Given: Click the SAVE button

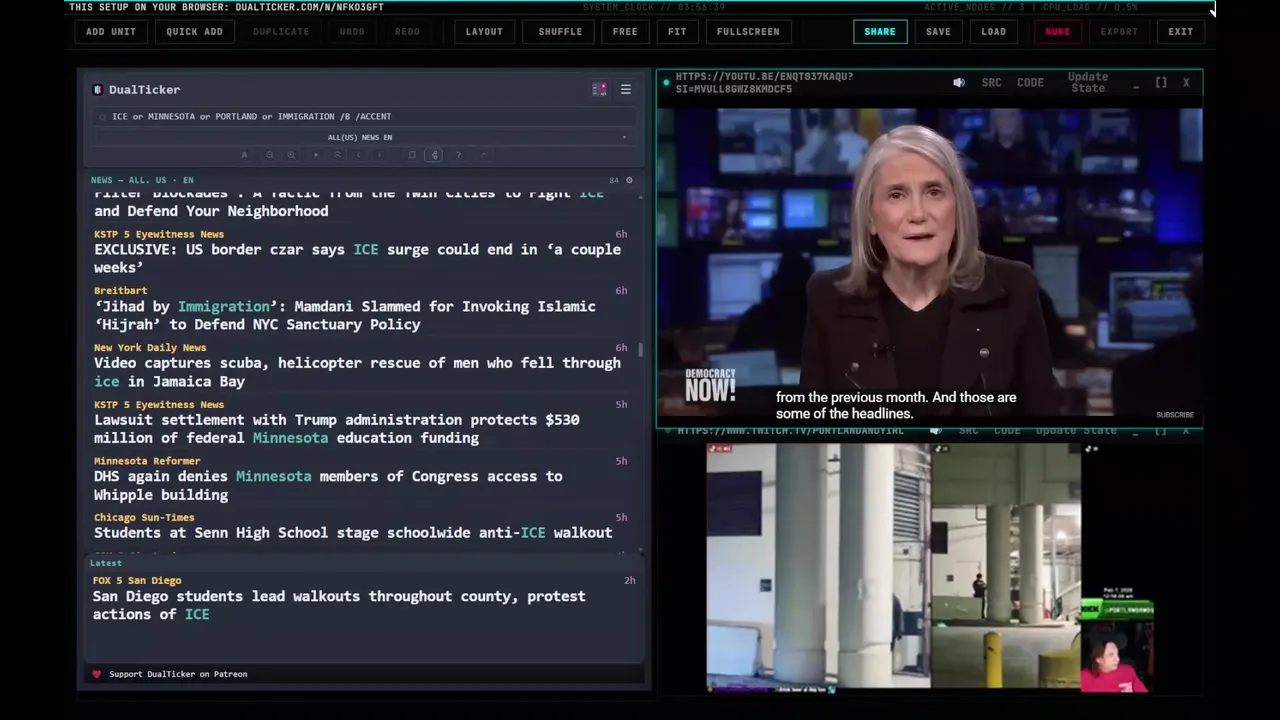Looking at the screenshot, I should [938, 32].
